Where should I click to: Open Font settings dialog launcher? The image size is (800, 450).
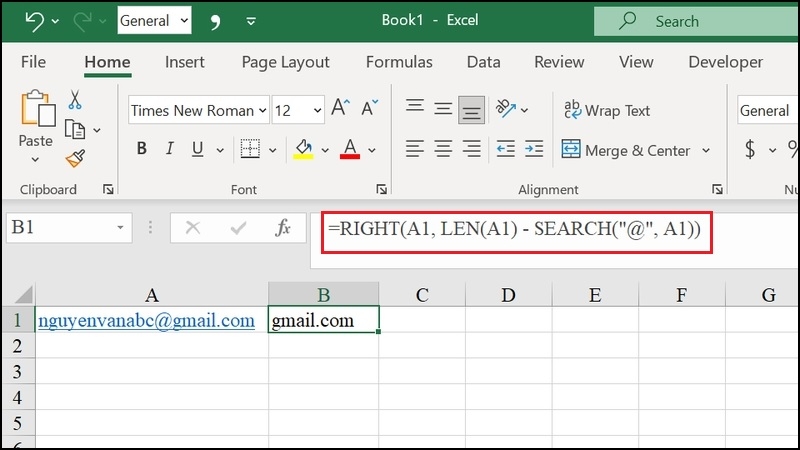[381, 189]
